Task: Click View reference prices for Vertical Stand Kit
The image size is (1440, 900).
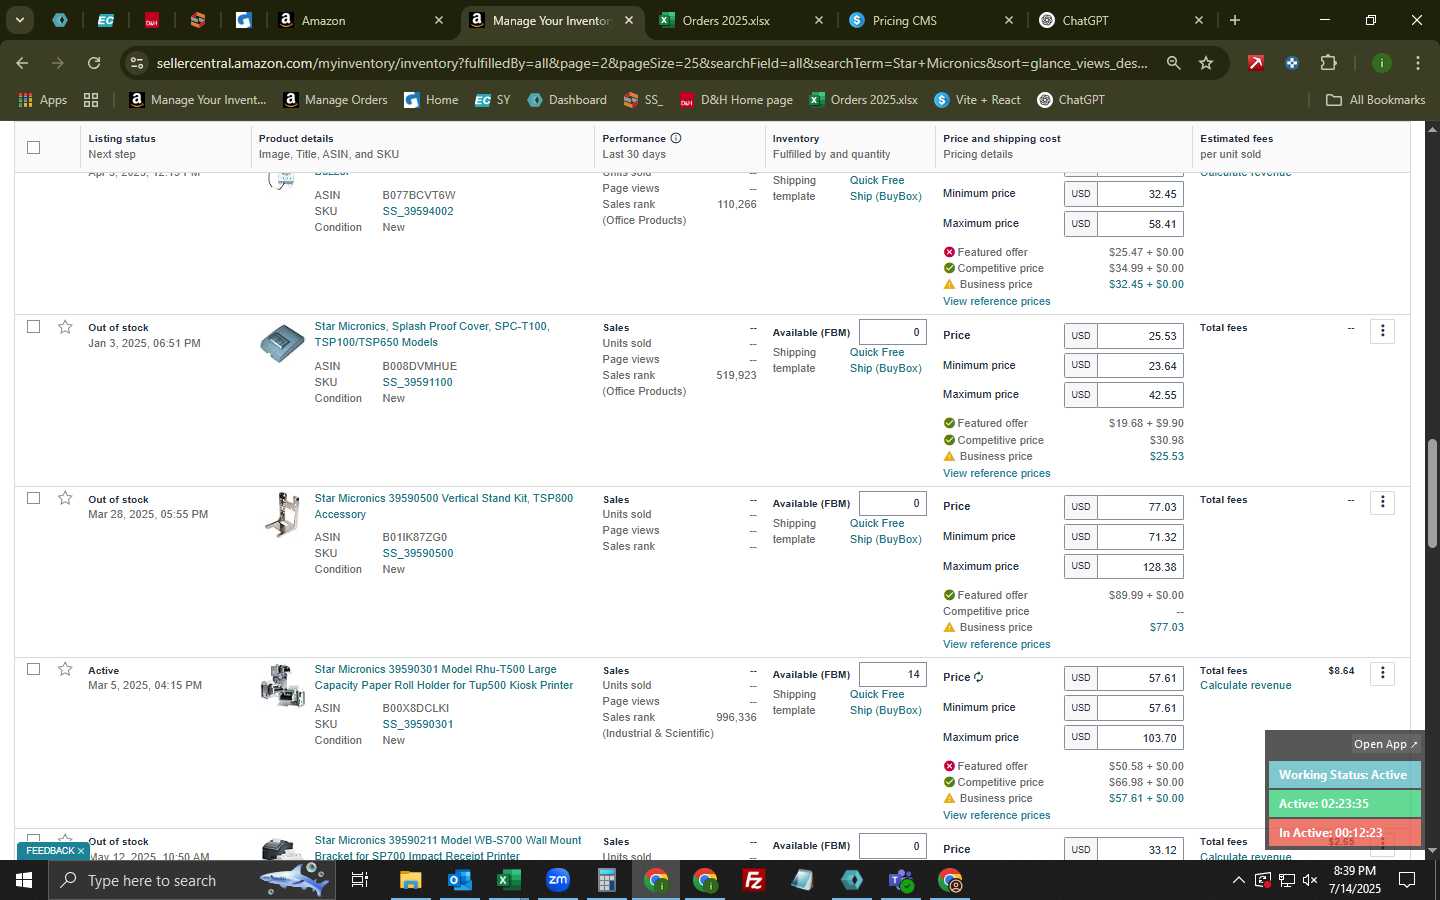Action: [x=996, y=644]
